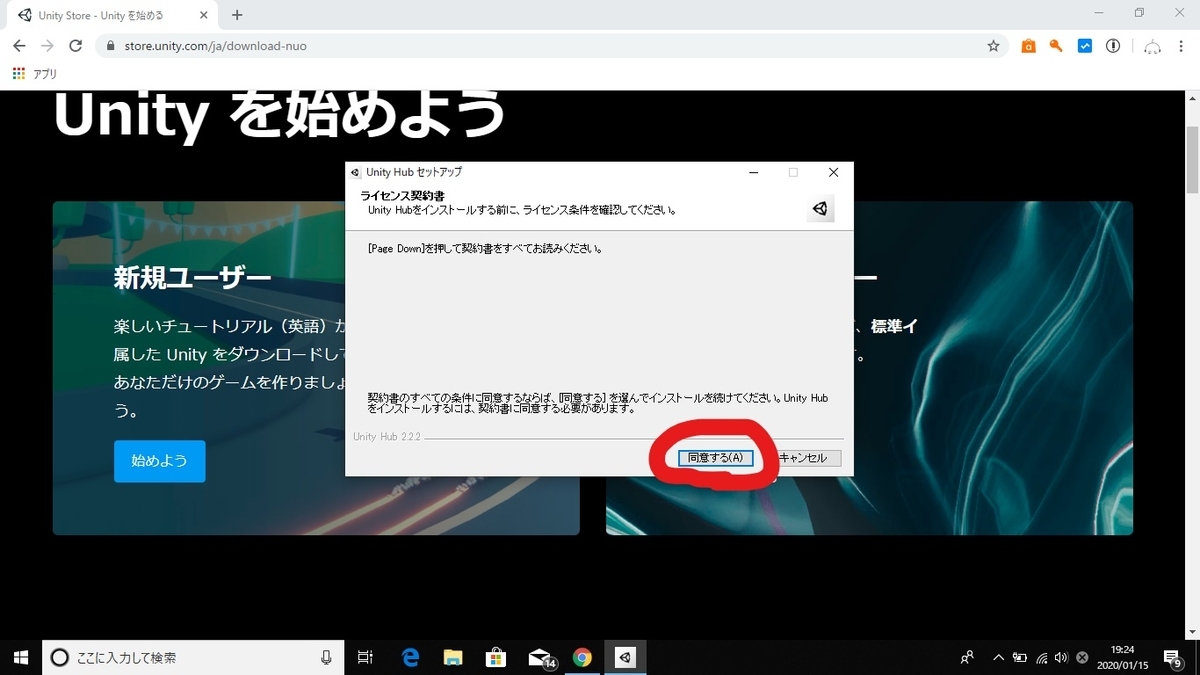
Task: Go back to the previous page in Chrome
Action: click(x=19, y=46)
